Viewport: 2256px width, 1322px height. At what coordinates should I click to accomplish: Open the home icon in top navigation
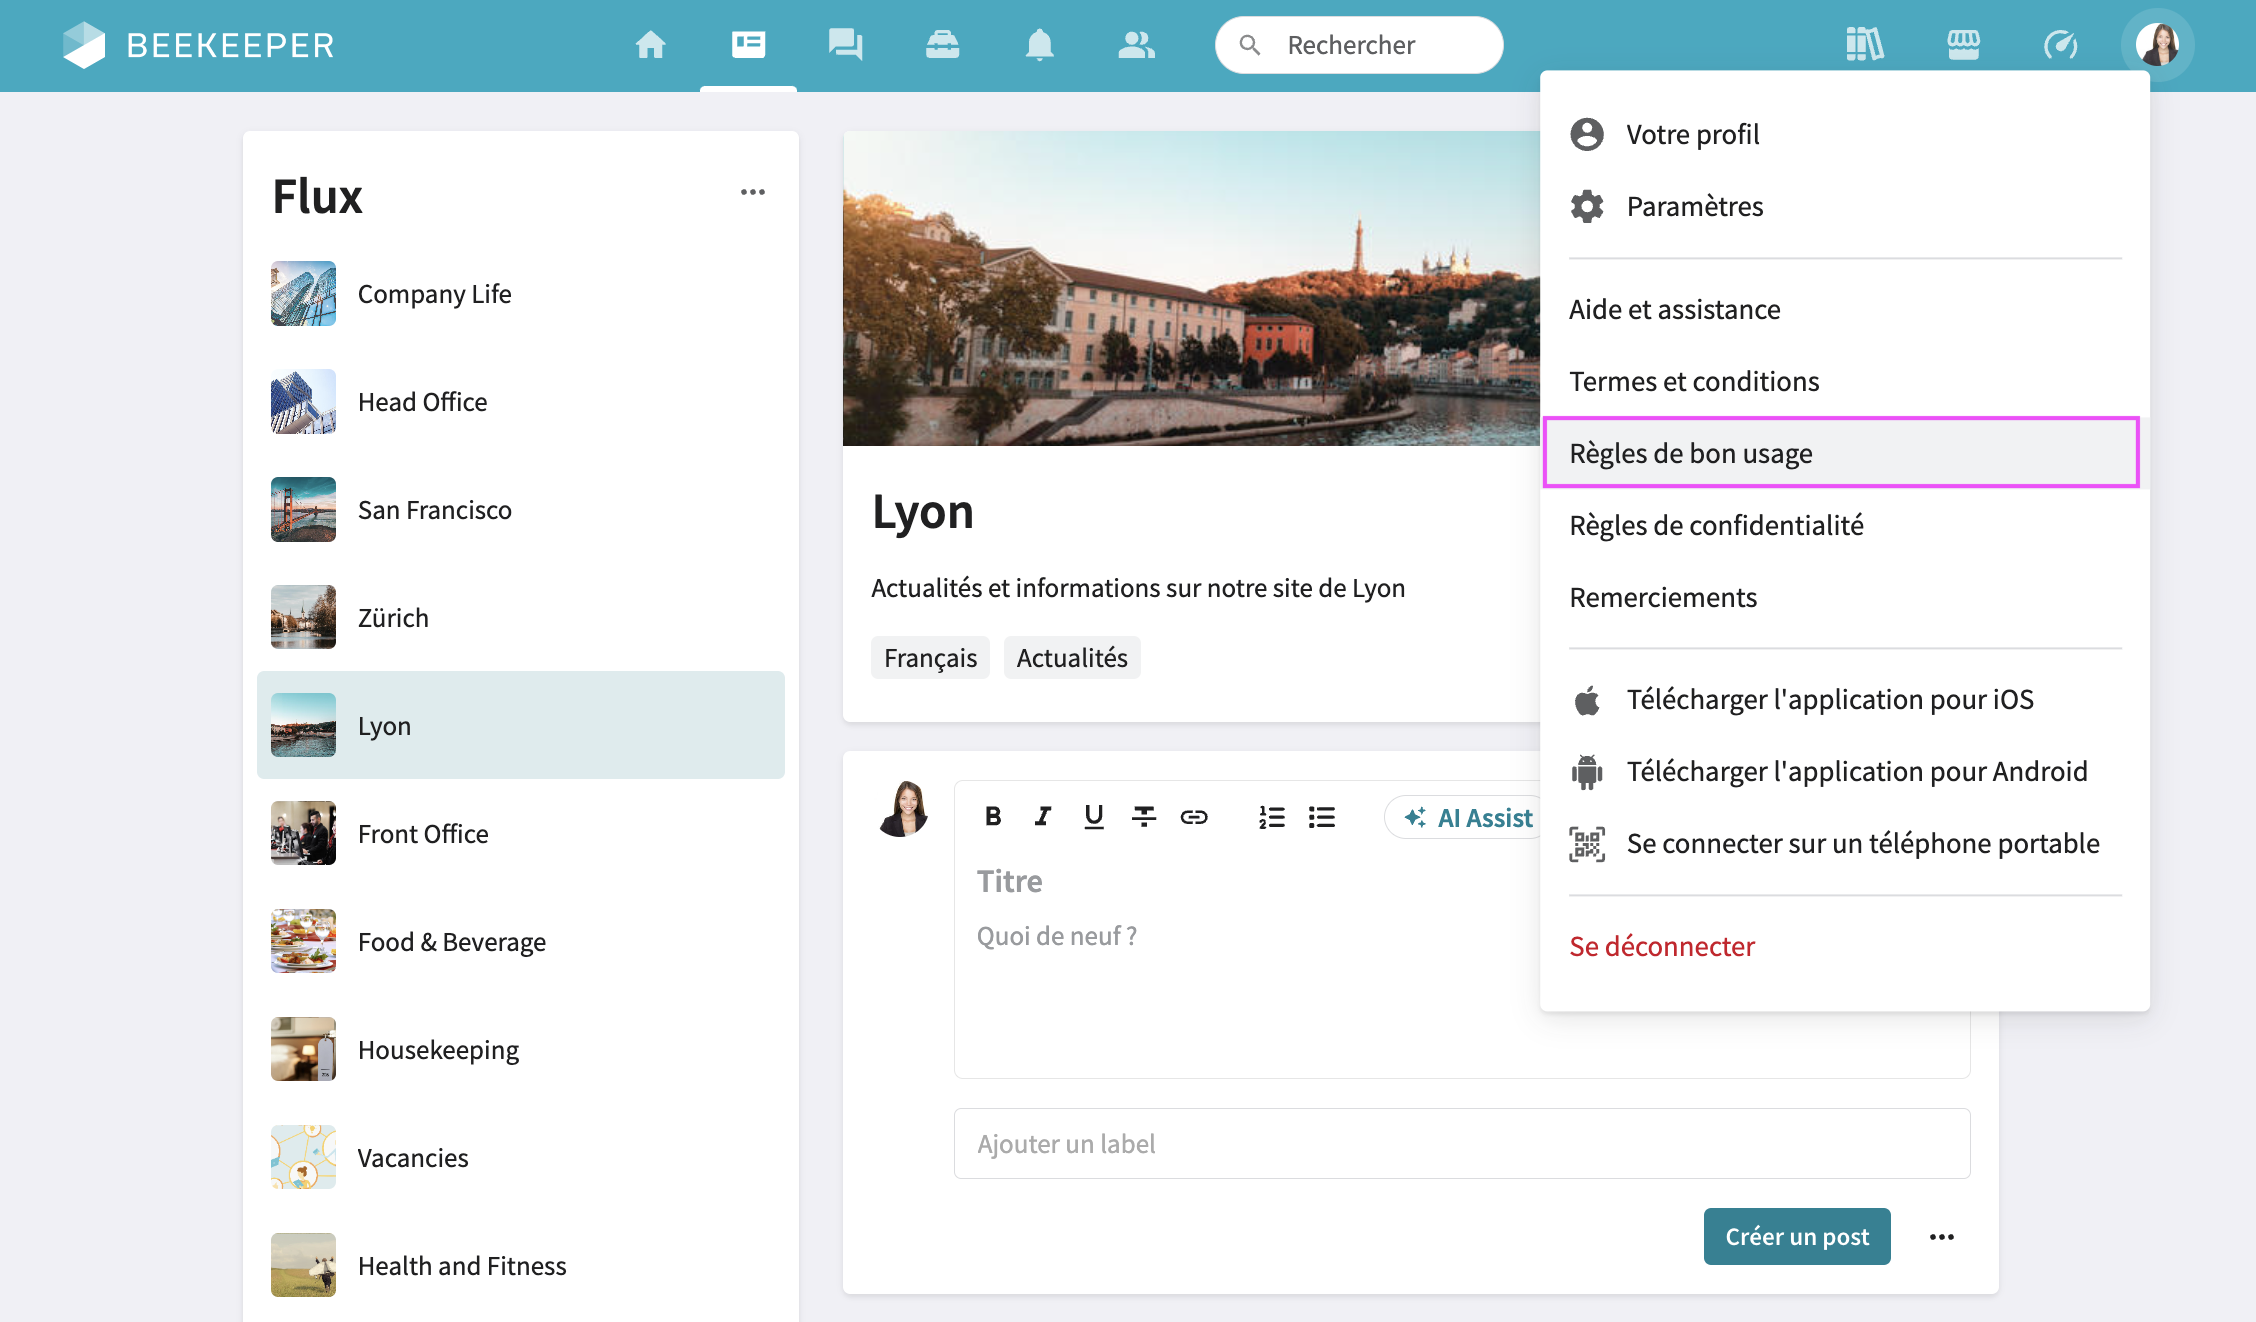coord(650,45)
